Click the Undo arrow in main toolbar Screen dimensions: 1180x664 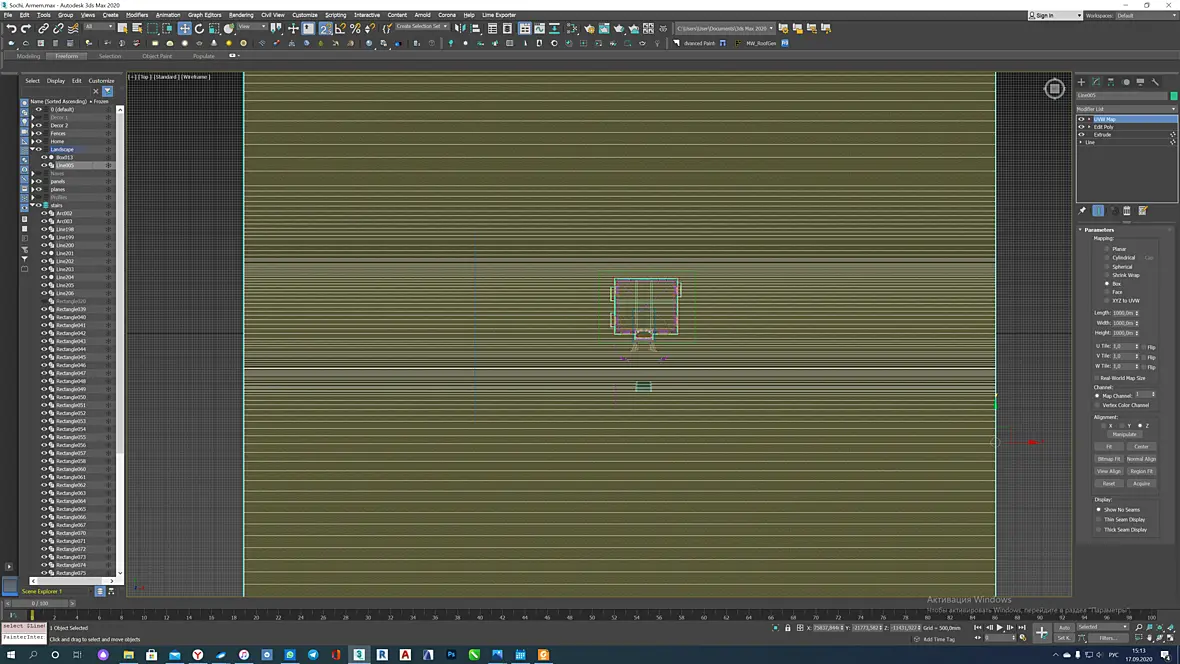tap(11, 29)
